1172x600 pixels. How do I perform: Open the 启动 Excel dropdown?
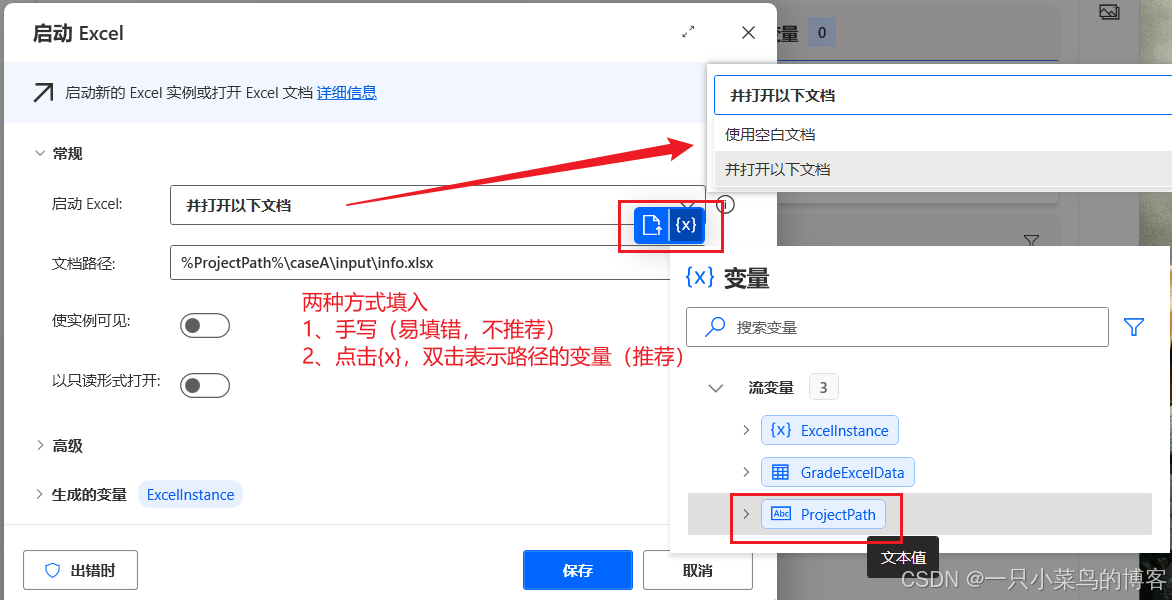click(x=437, y=205)
